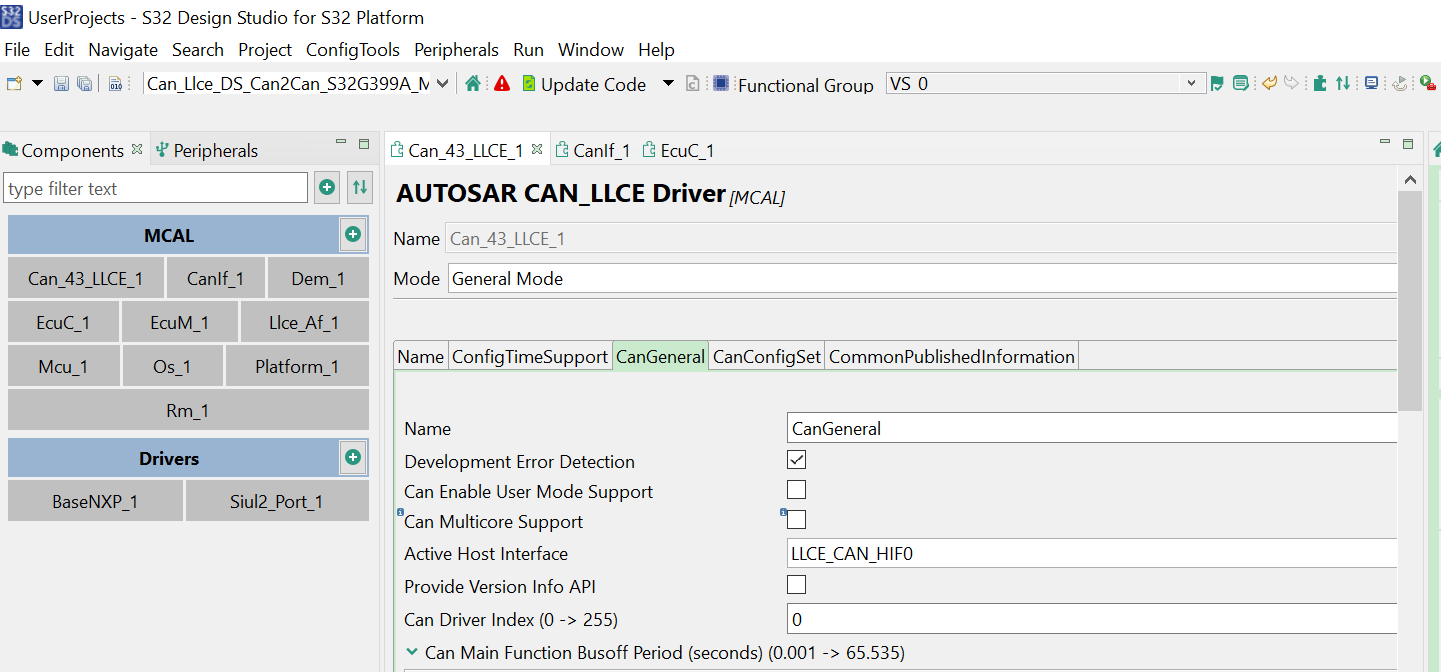Screen dimensions: 1441x672
Task: Click the up-down sort arrows beside filter box
Action: 359,188
